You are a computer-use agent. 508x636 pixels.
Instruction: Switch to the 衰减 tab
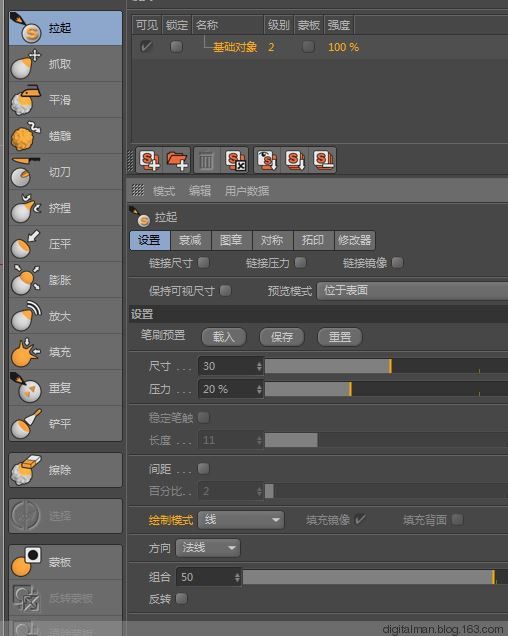191,240
